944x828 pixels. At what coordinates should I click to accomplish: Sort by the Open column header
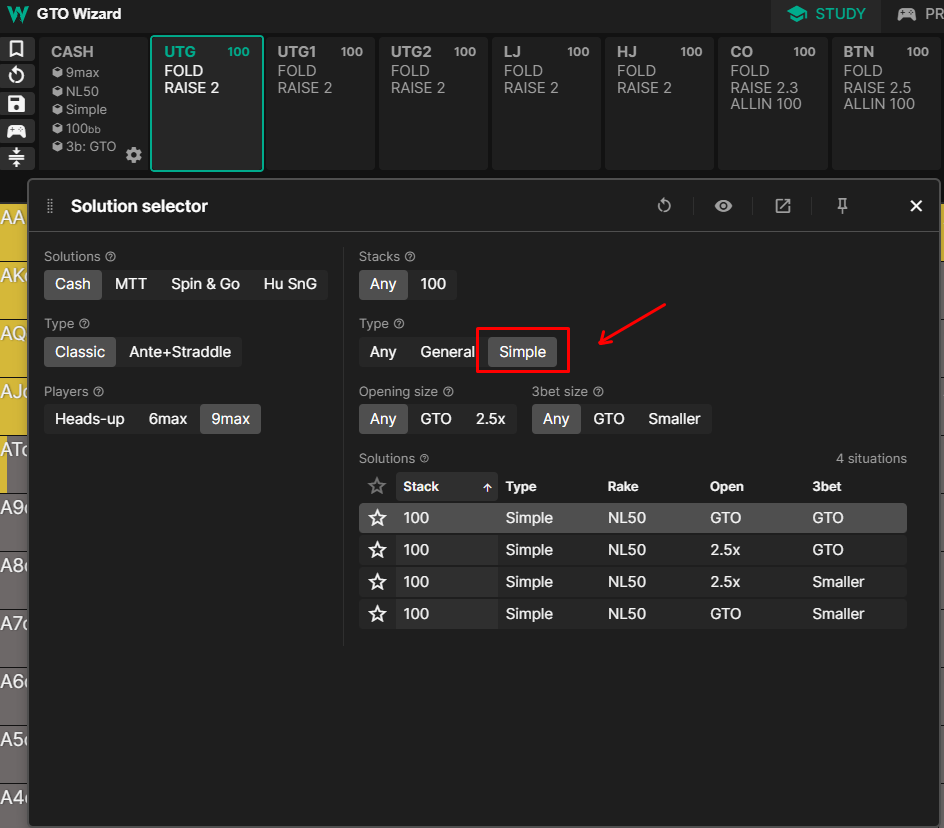727,487
